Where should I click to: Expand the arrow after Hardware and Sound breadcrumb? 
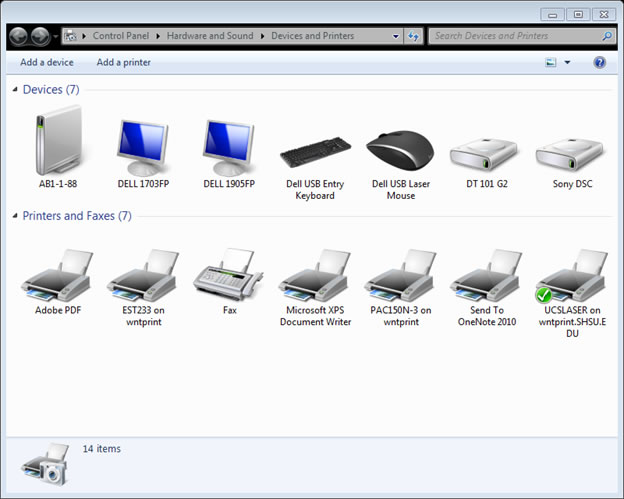pos(262,36)
